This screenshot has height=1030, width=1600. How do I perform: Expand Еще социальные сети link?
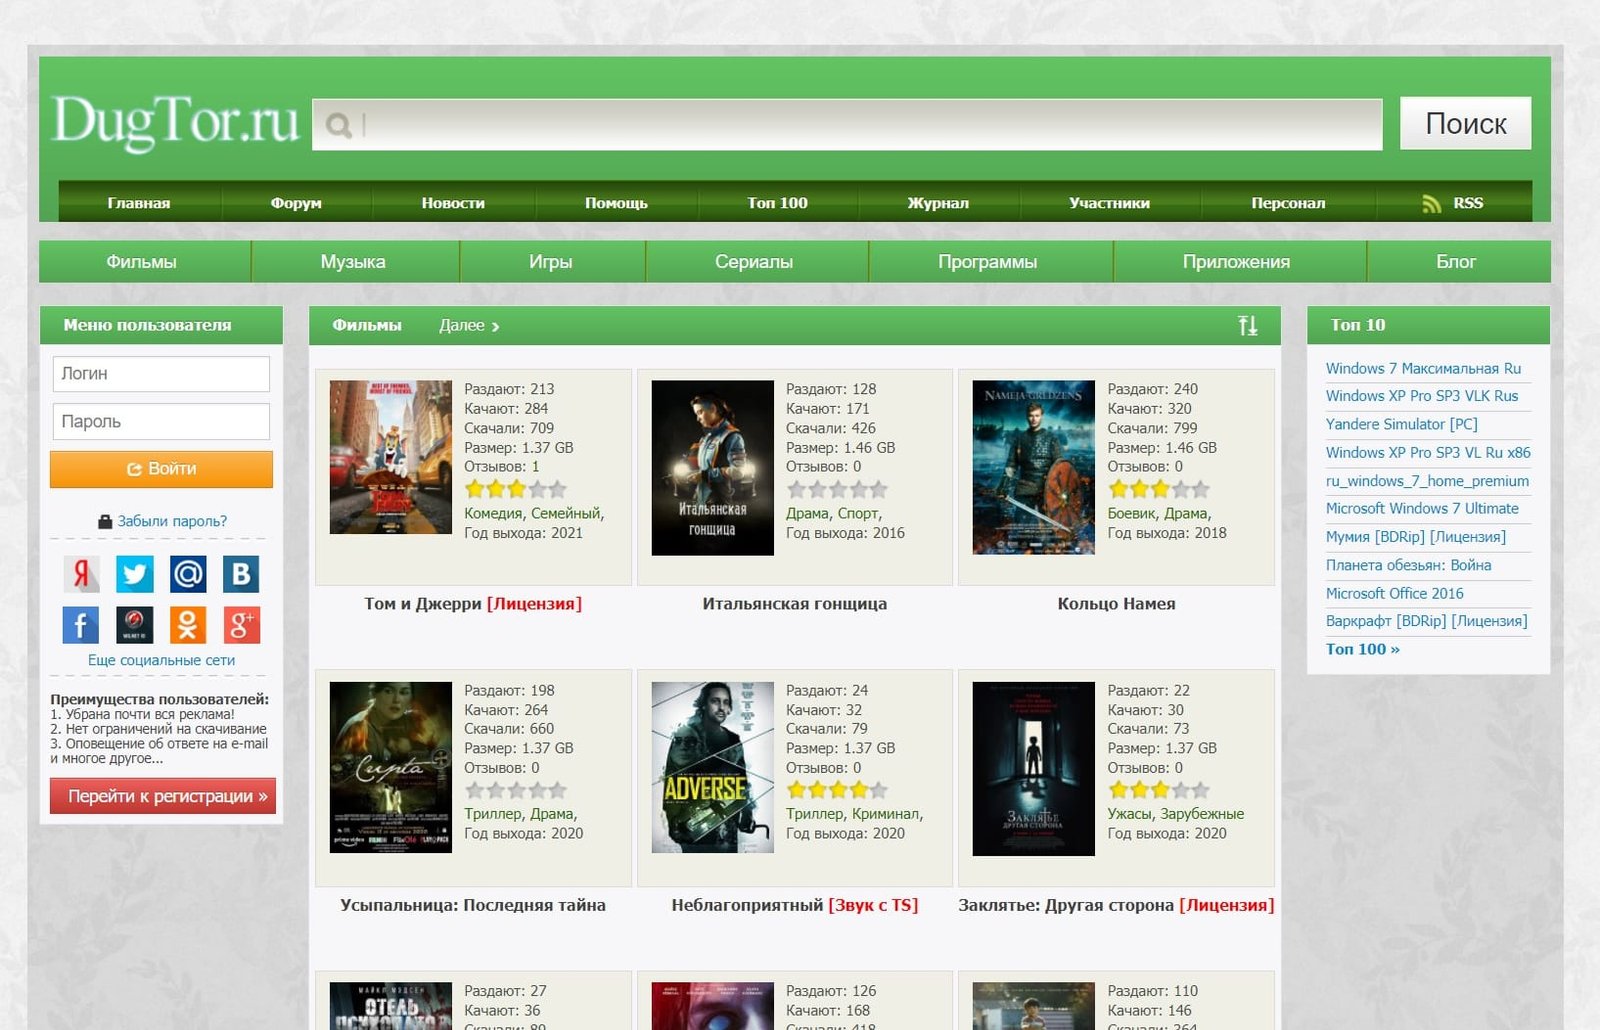161,660
